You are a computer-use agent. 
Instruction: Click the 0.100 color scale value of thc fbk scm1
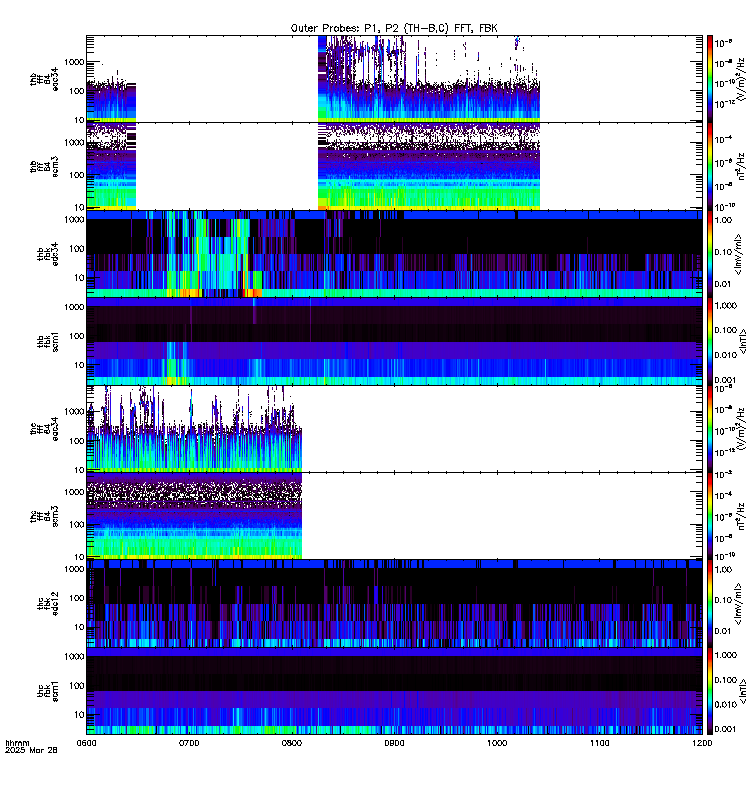click(x=726, y=680)
